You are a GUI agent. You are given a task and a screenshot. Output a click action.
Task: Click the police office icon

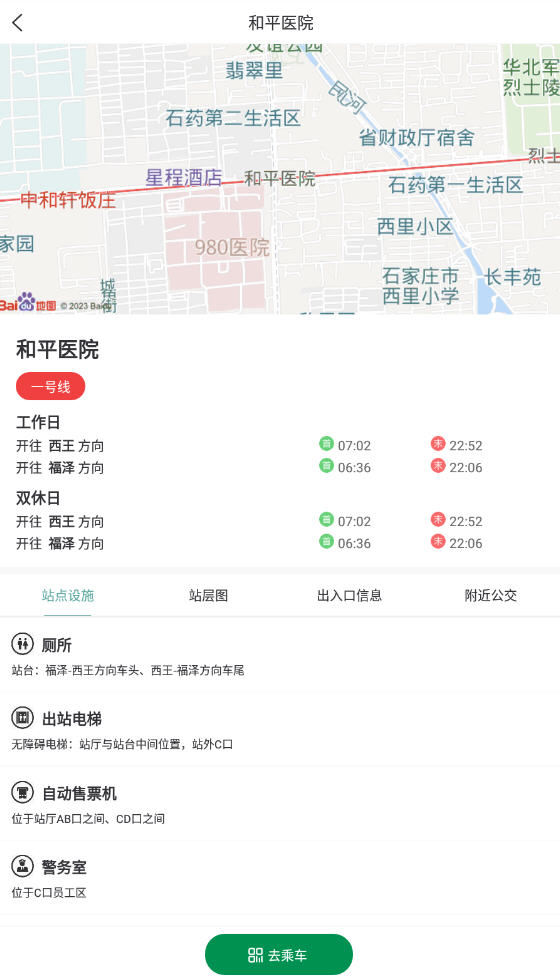[x=22, y=866]
